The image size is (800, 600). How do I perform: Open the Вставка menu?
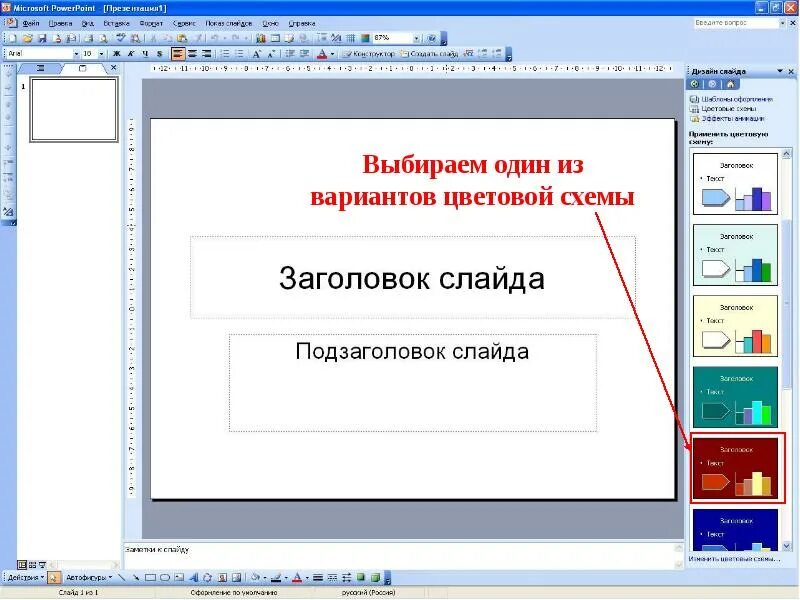[116, 23]
